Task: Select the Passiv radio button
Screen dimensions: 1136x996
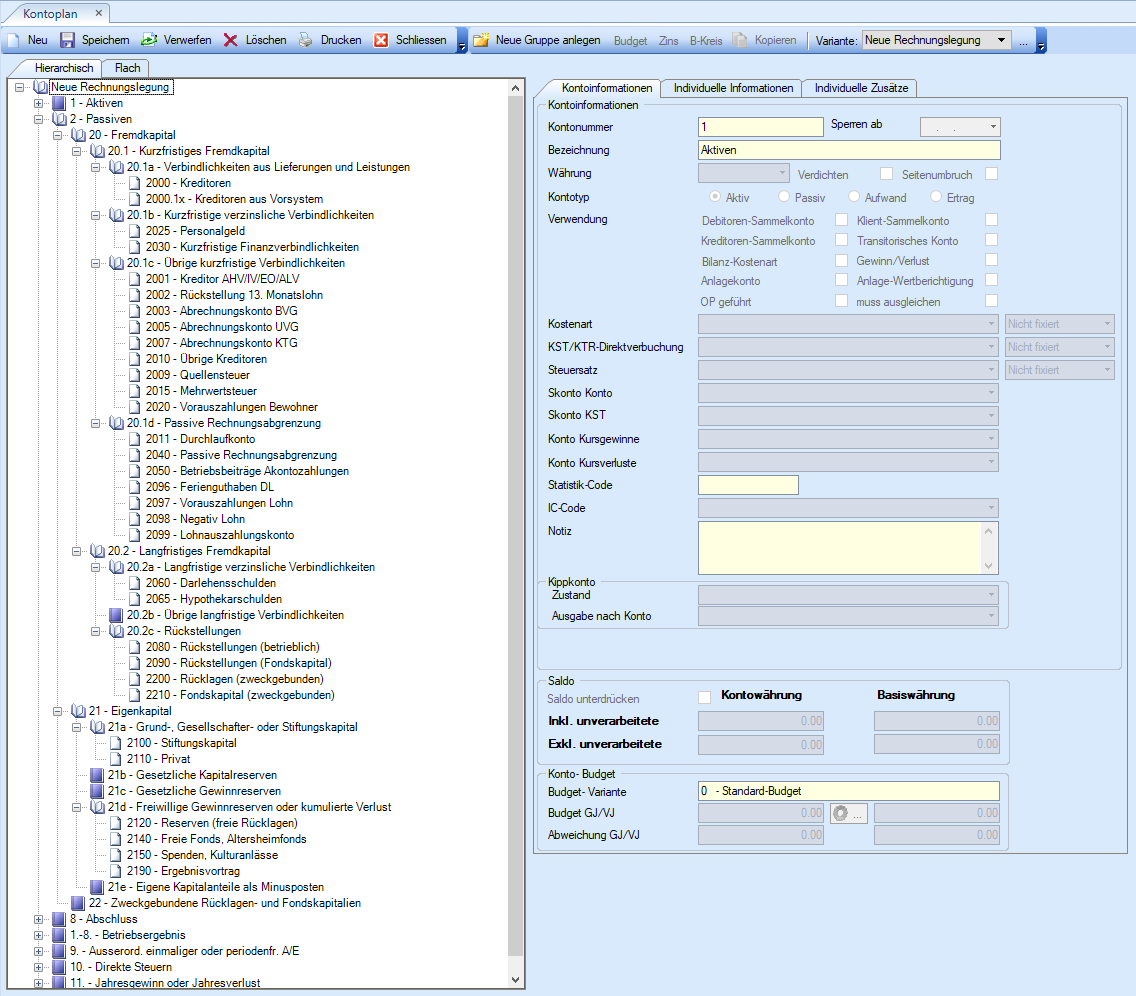Action: pos(784,196)
